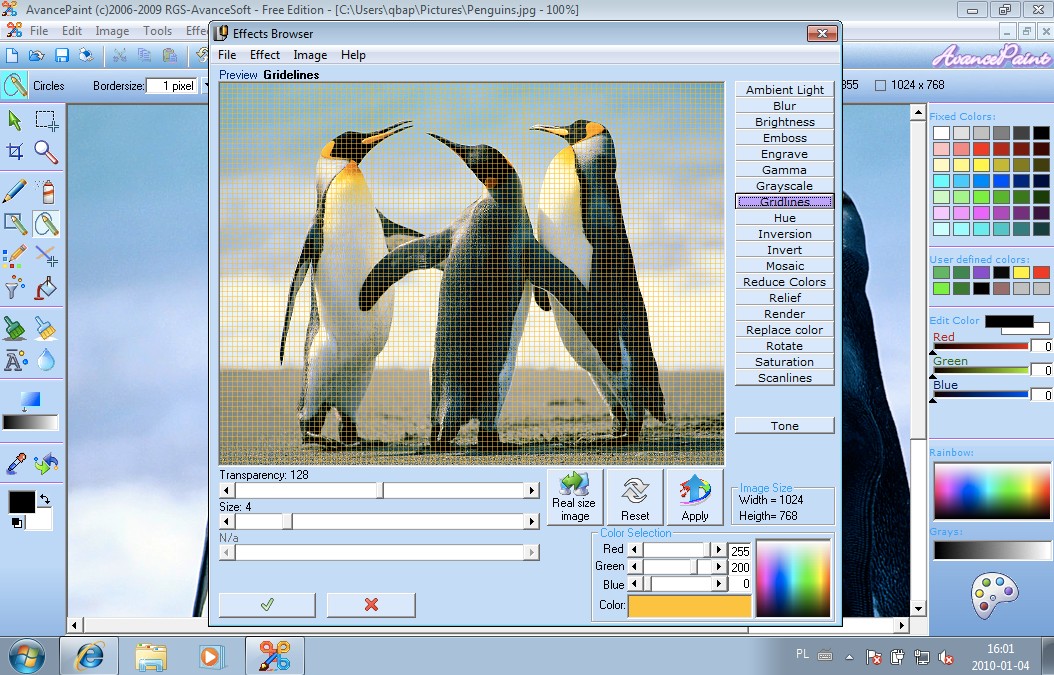Click the Save floppy disk icon
This screenshot has height=675, width=1054.
click(x=62, y=55)
